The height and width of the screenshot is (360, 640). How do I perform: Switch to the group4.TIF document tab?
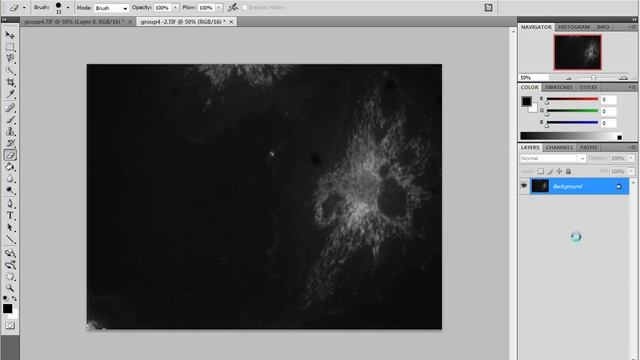(x=74, y=22)
